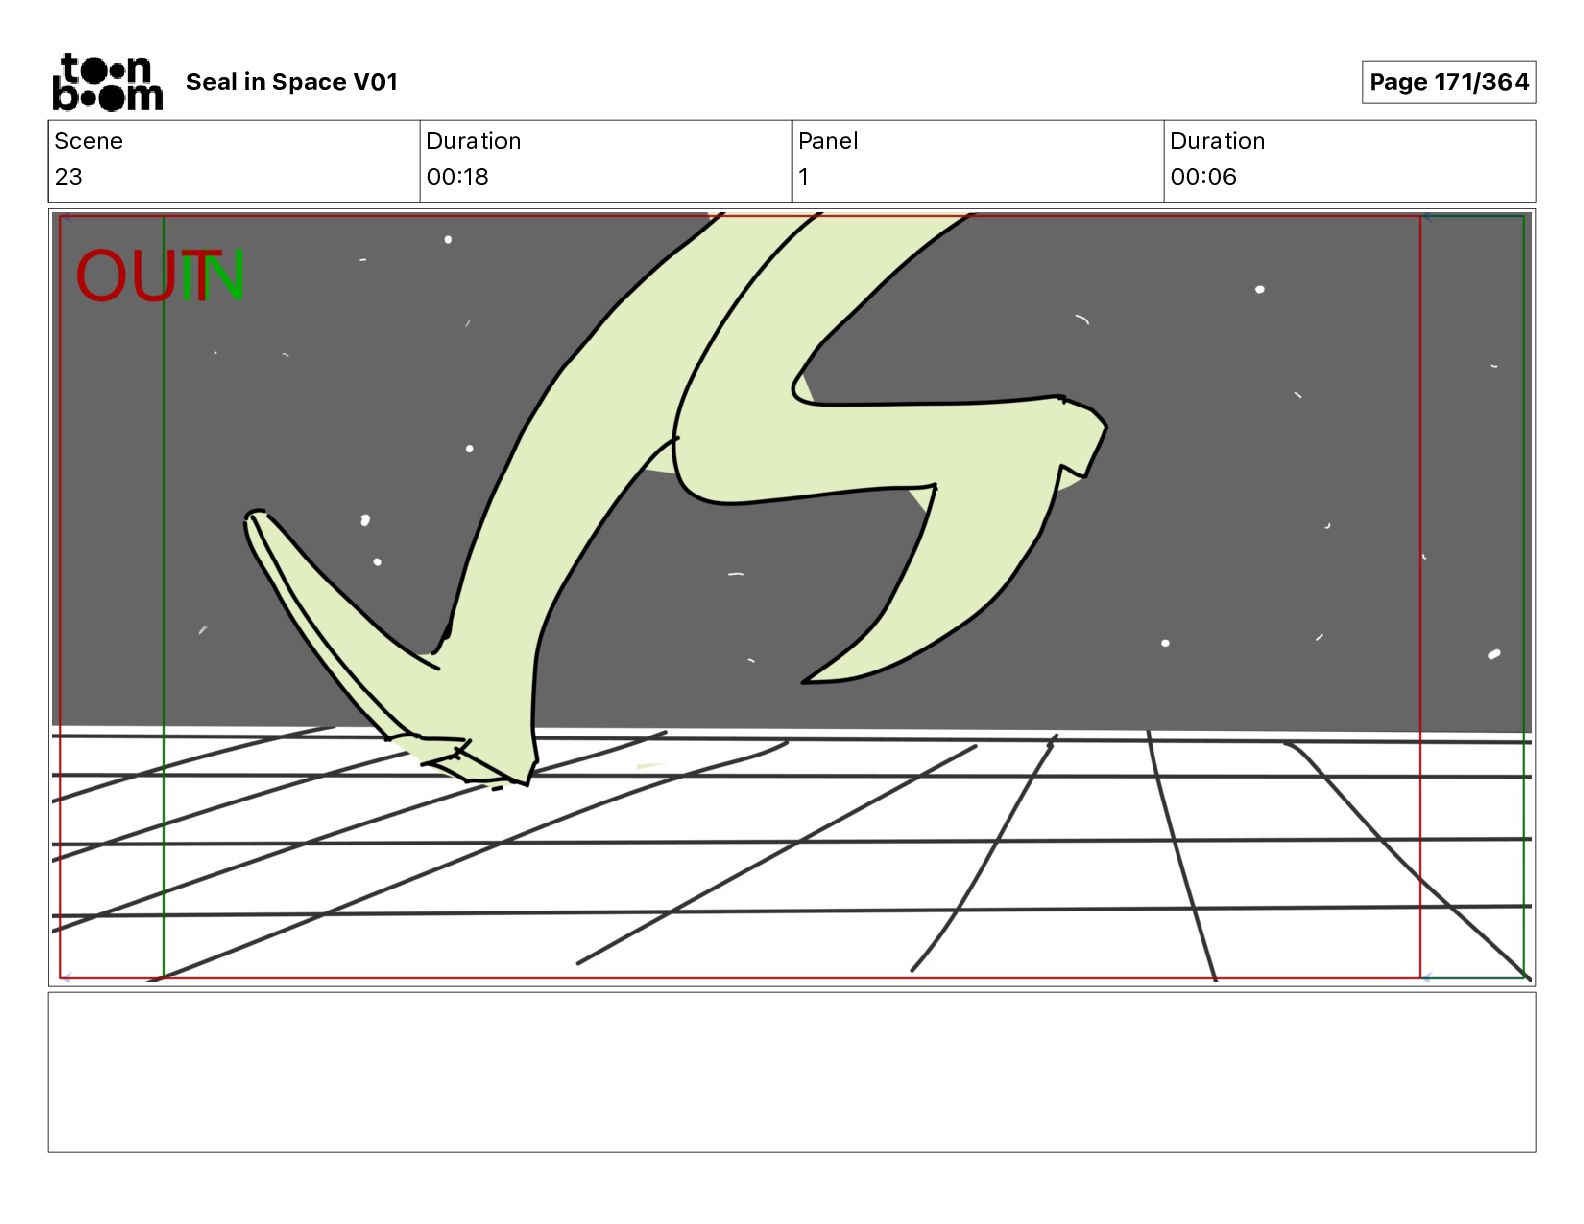Select the scene duration value '00:18'
Screen dimensions: 1584x1224
tap(457, 177)
